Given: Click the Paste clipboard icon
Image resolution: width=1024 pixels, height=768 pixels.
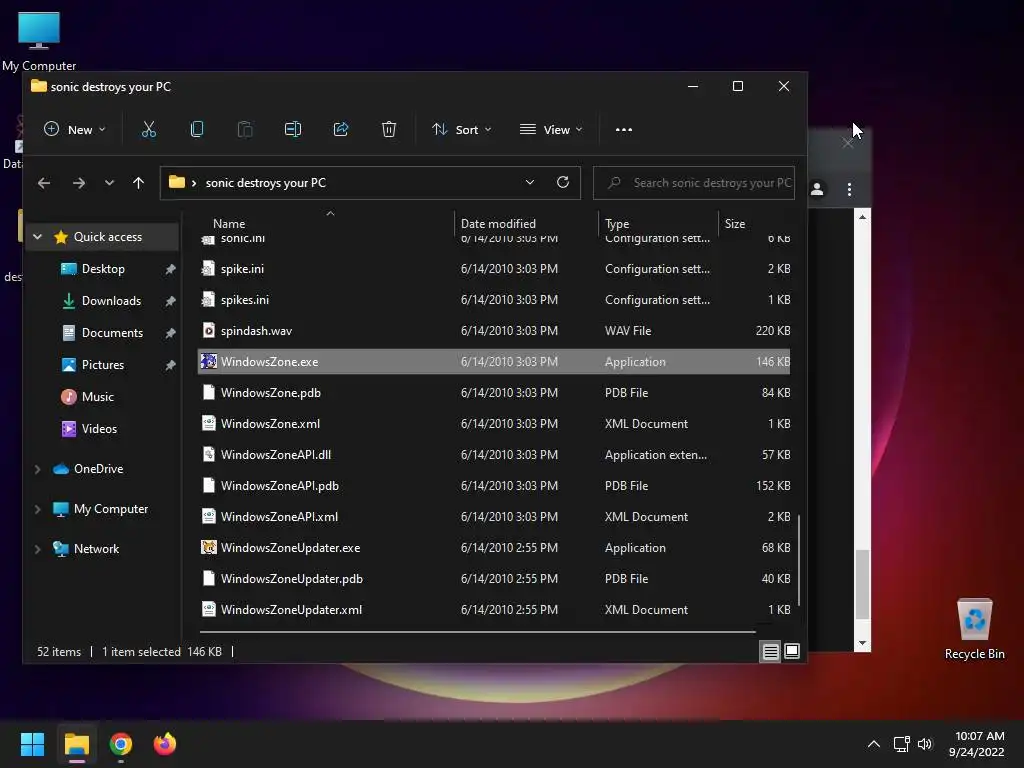Looking at the screenshot, I should (245, 129).
